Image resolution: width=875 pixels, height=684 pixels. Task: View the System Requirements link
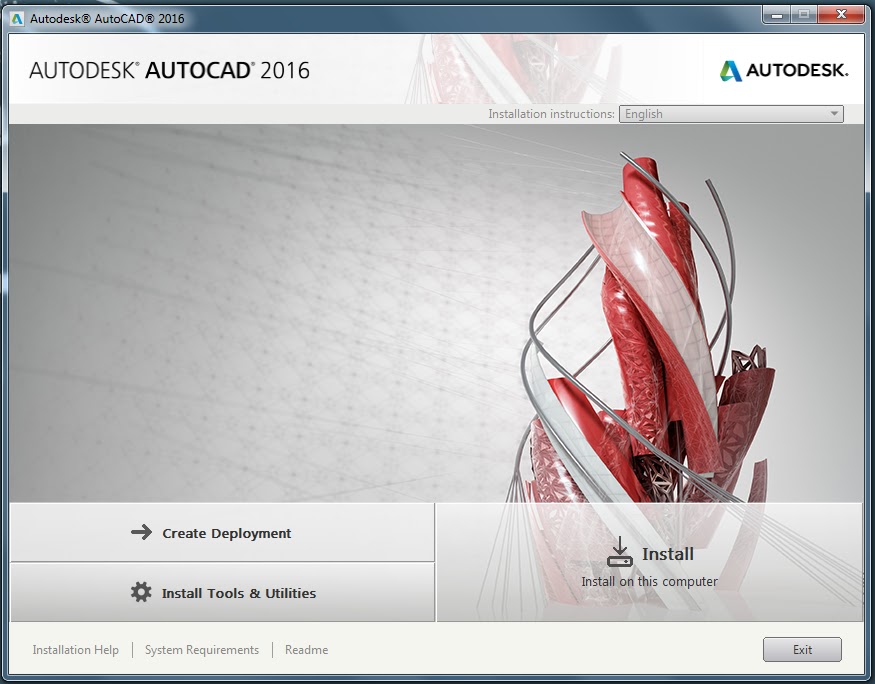coord(202,650)
